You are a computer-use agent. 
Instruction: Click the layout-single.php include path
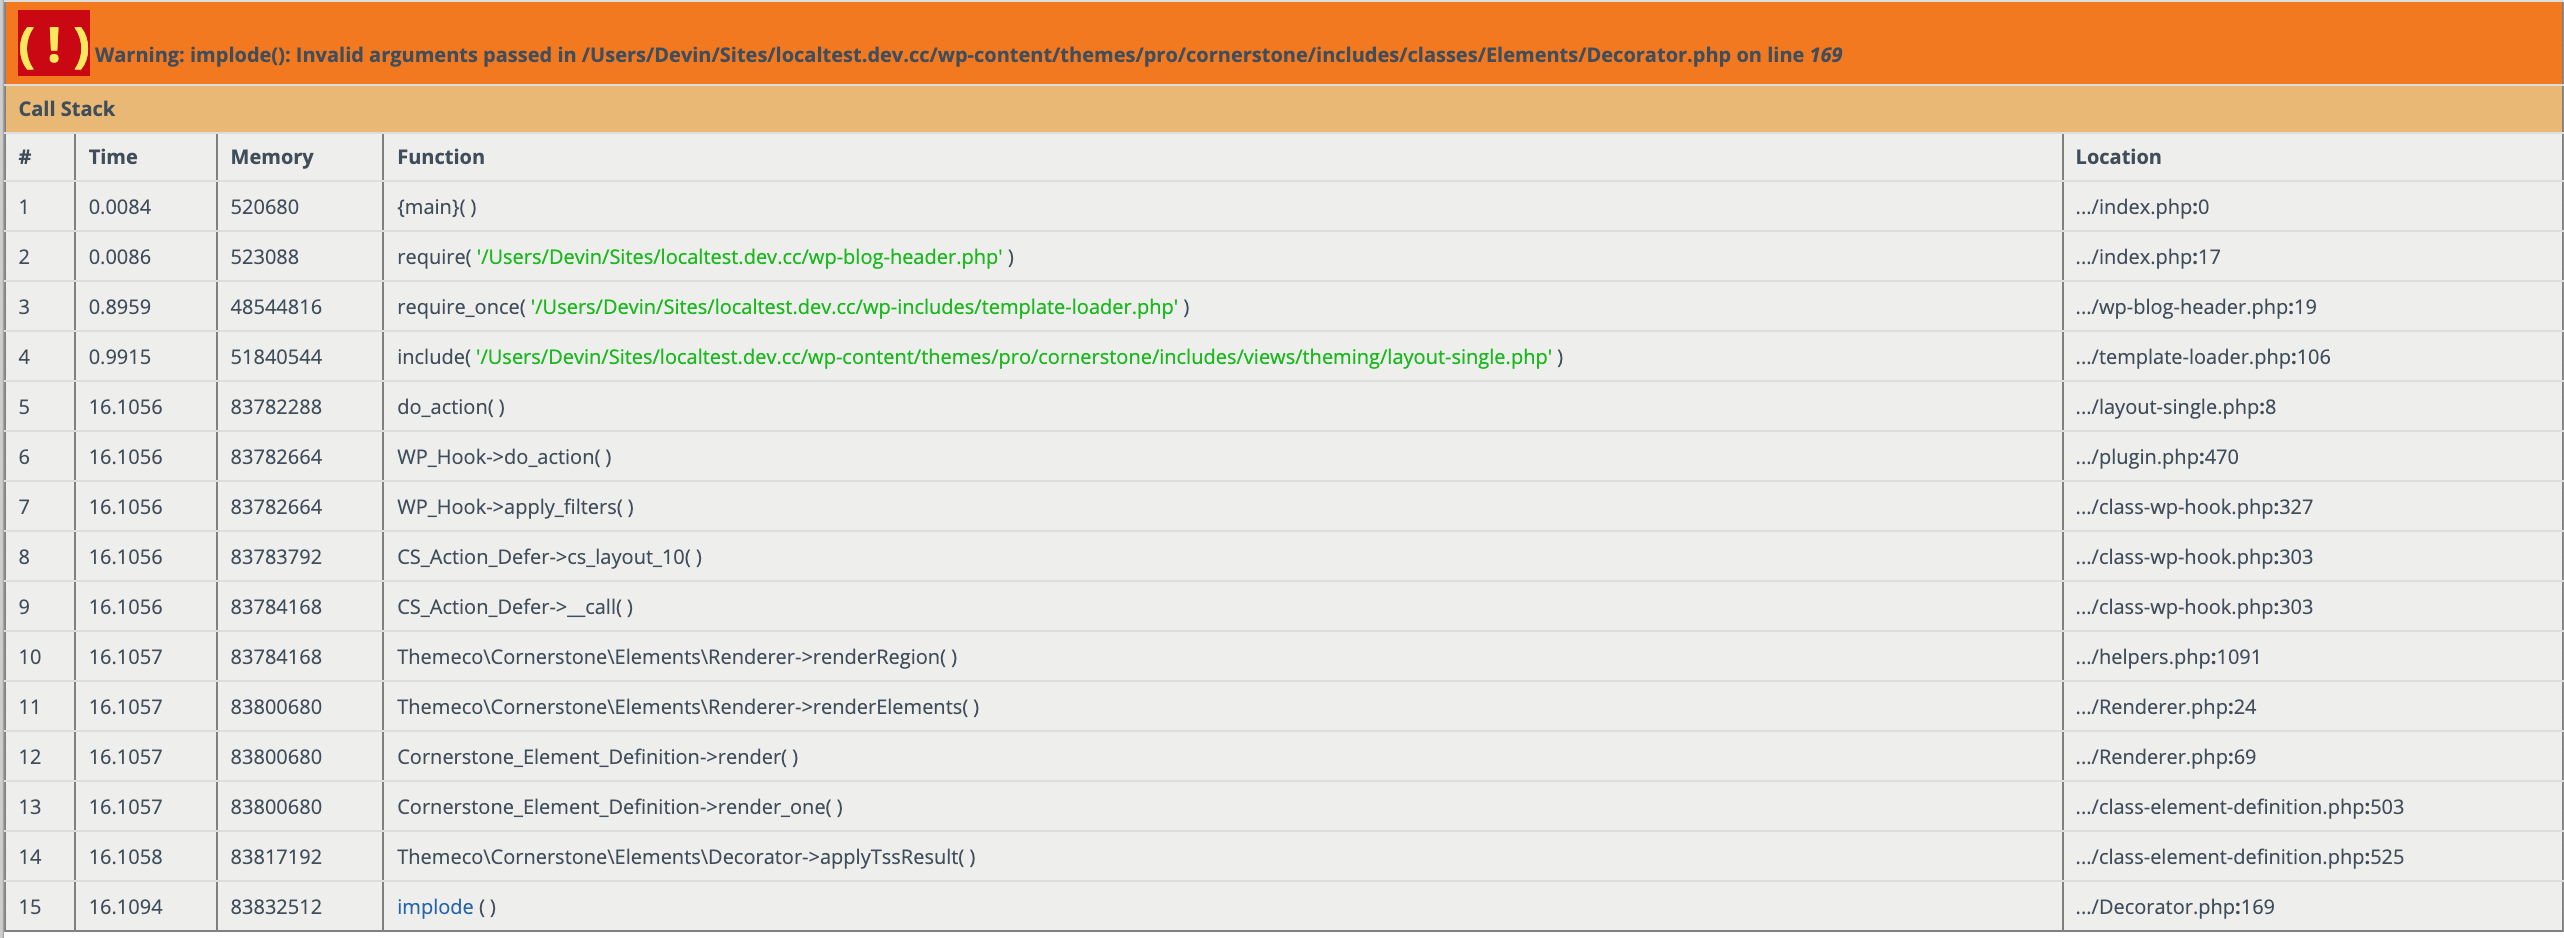click(x=1014, y=357)
